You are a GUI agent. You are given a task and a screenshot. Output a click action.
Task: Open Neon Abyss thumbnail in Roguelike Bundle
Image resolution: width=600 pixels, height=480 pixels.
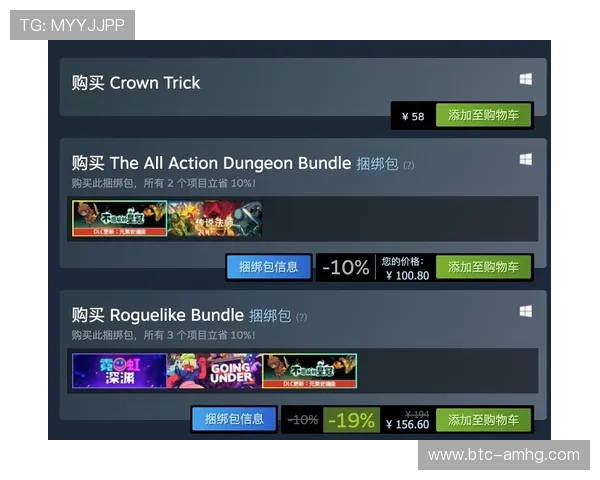point(119,371)
